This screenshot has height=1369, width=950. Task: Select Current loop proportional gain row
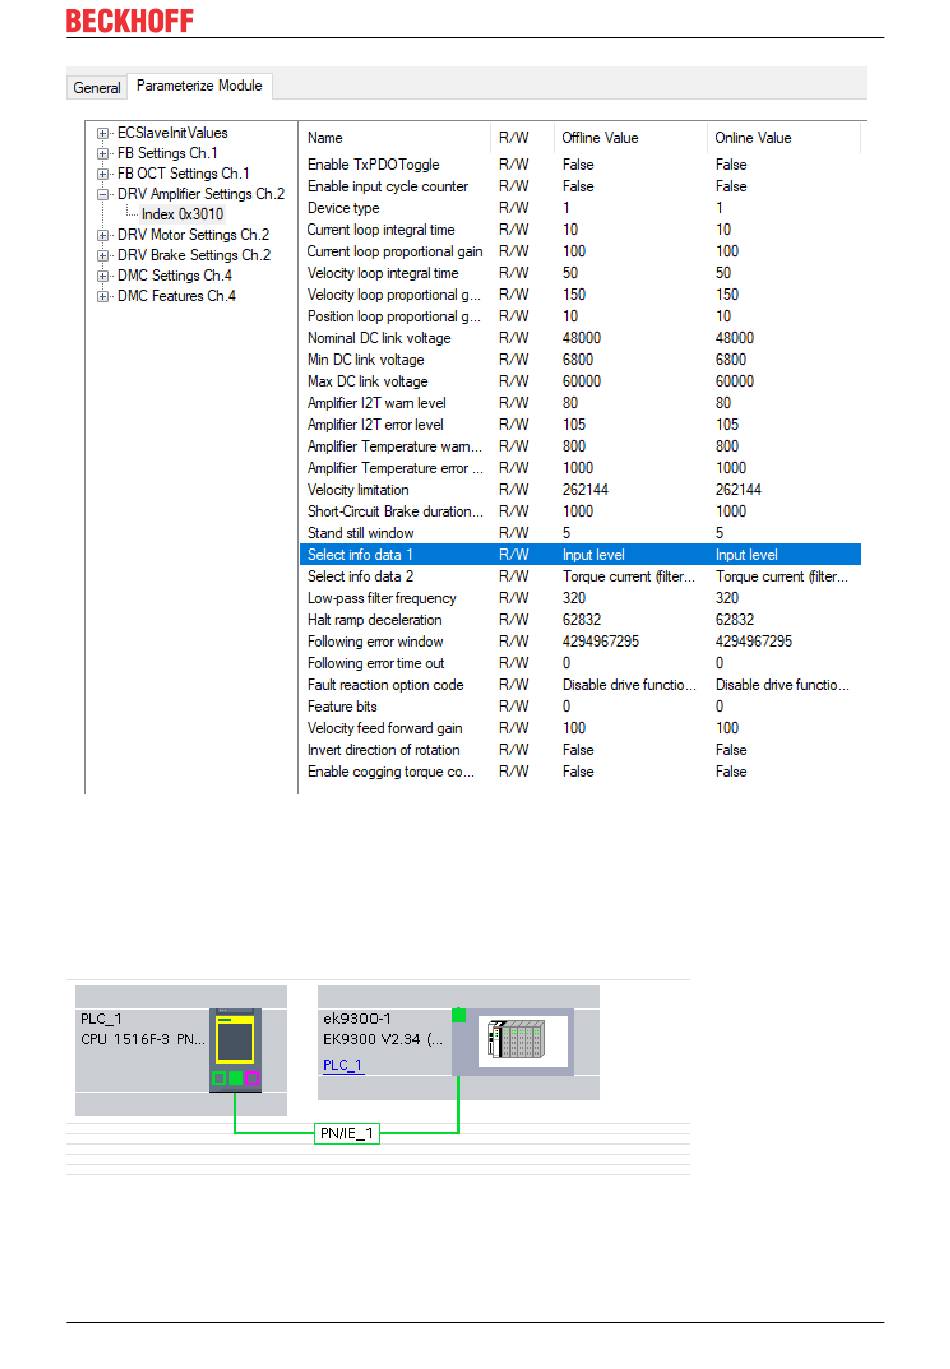[x=580, y=252]
